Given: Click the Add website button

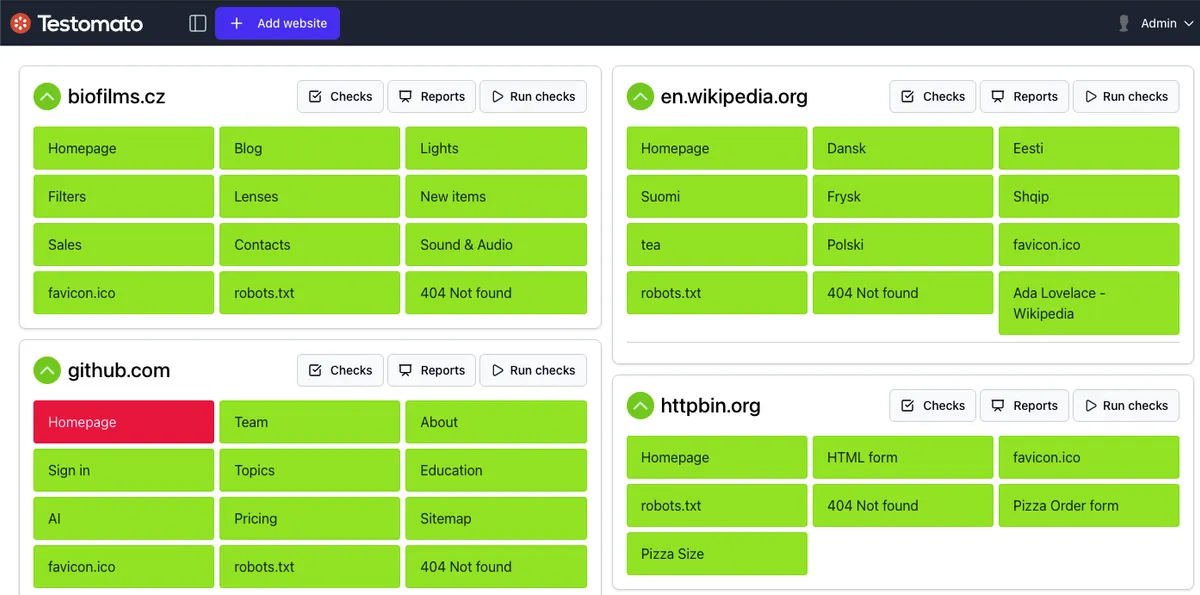Looking at the screenshot, I should click(277, 23).
